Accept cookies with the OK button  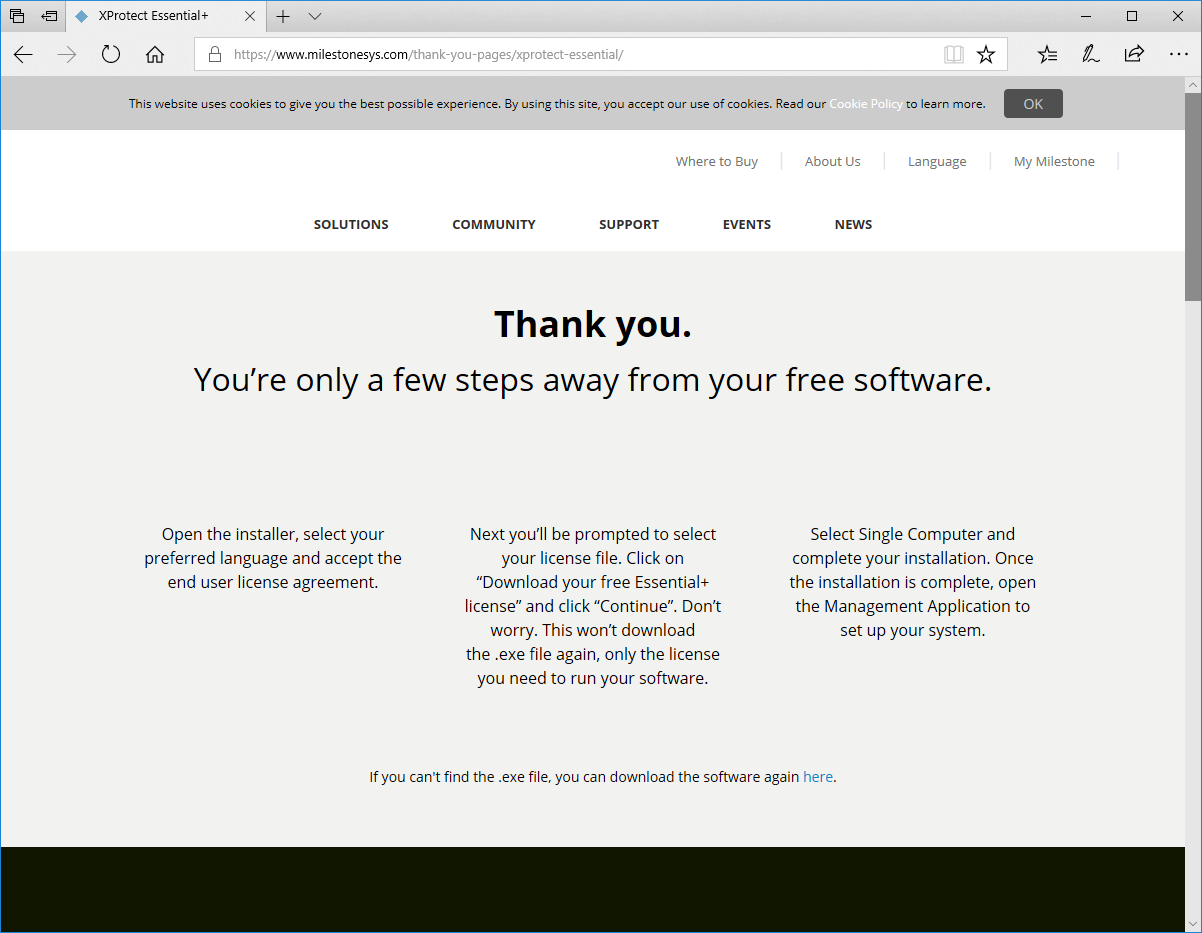1033,104
